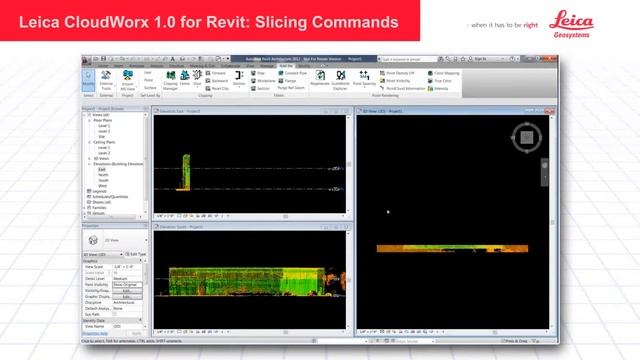Open East elevation in Project Browser
Image resolution: width=640 pixels, height=360 pixels.
pyautogui.click(x=102, y=169)
